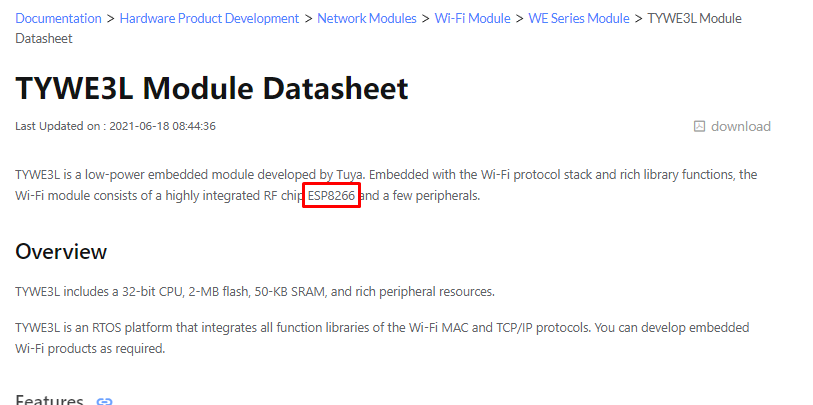Viewport: 813px width, 405px height.
Task: Click the link icon beside Features heading
Action: pyautogui.click(x=105, y=401)
